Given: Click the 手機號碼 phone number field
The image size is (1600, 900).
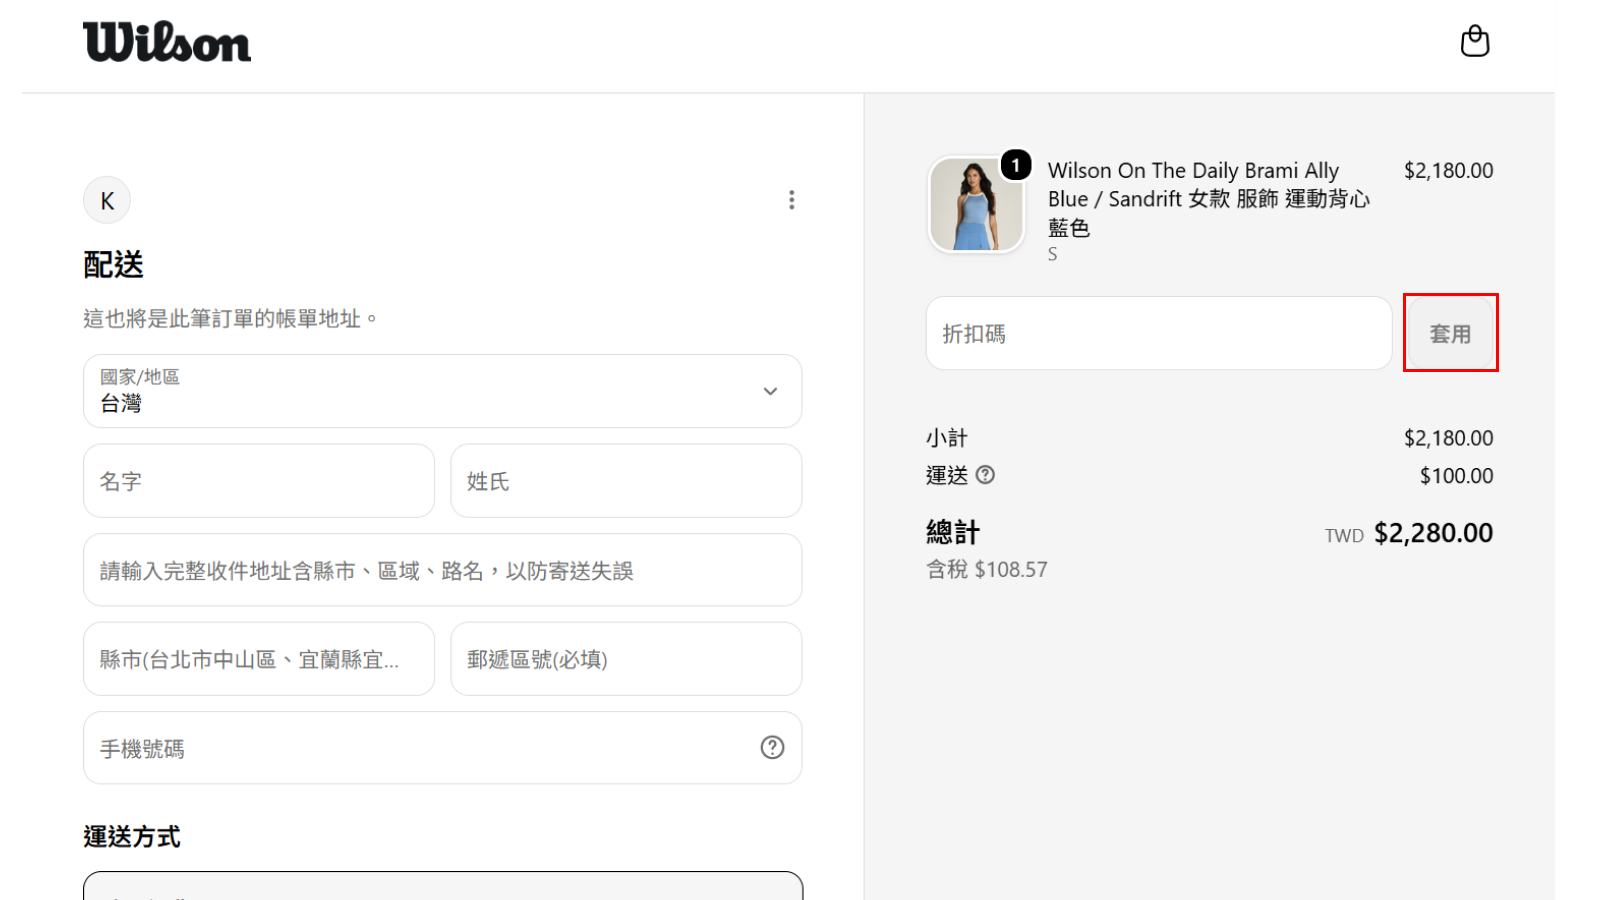Looking at the screenshot, I should point(442,748).
